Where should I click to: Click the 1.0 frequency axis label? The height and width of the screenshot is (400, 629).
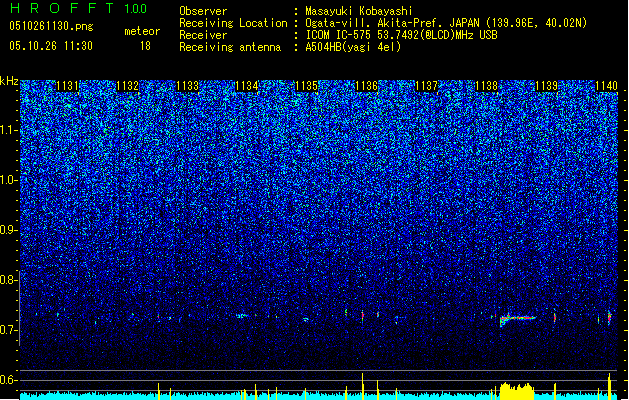pos(9,180)
